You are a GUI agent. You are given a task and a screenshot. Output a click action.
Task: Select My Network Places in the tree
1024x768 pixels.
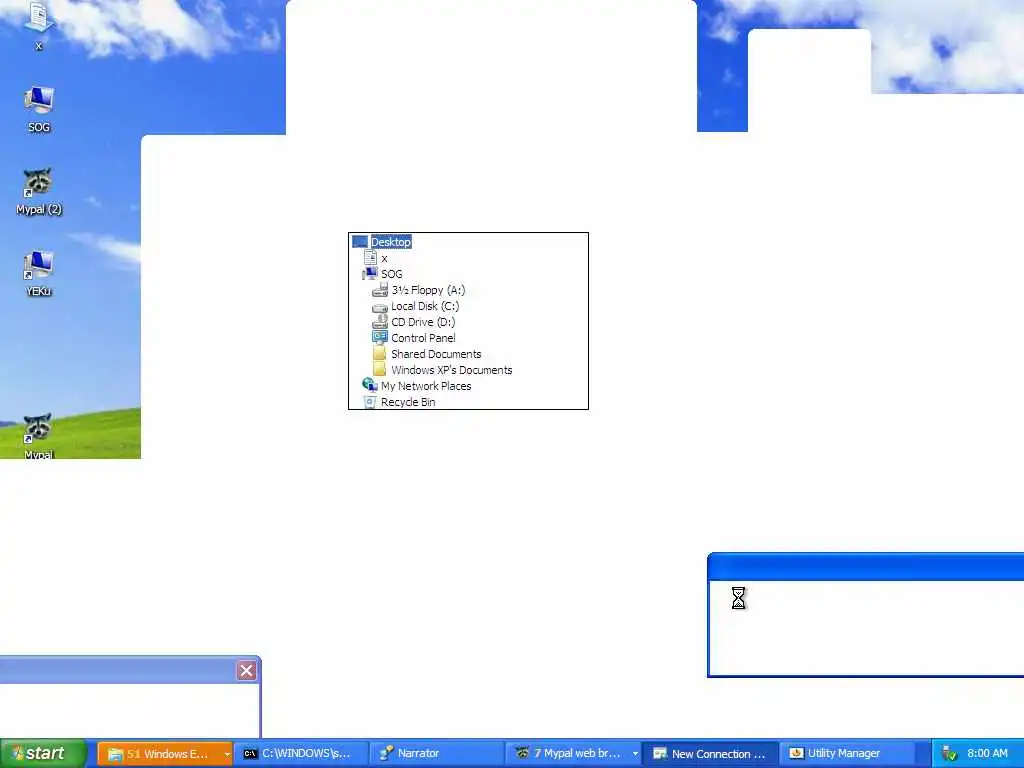pyautogui.click(x=426, y=386)
